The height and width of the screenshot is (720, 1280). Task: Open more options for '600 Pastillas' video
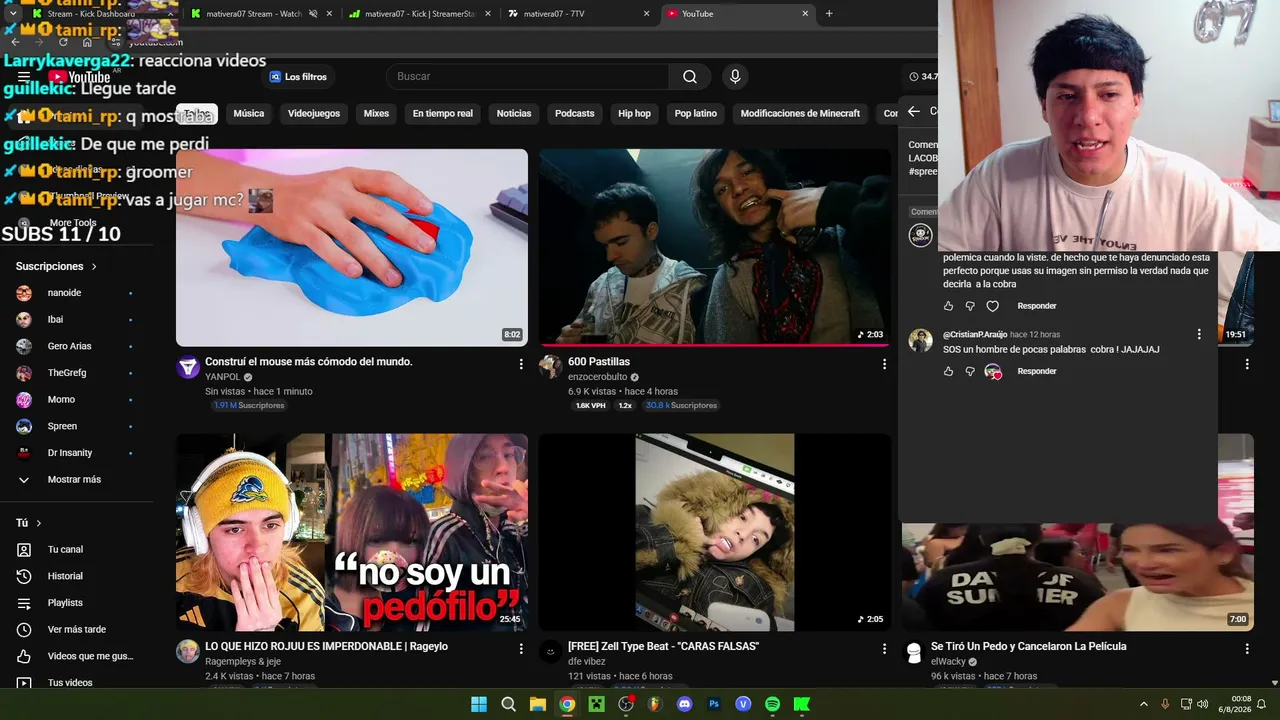[884, 364]
